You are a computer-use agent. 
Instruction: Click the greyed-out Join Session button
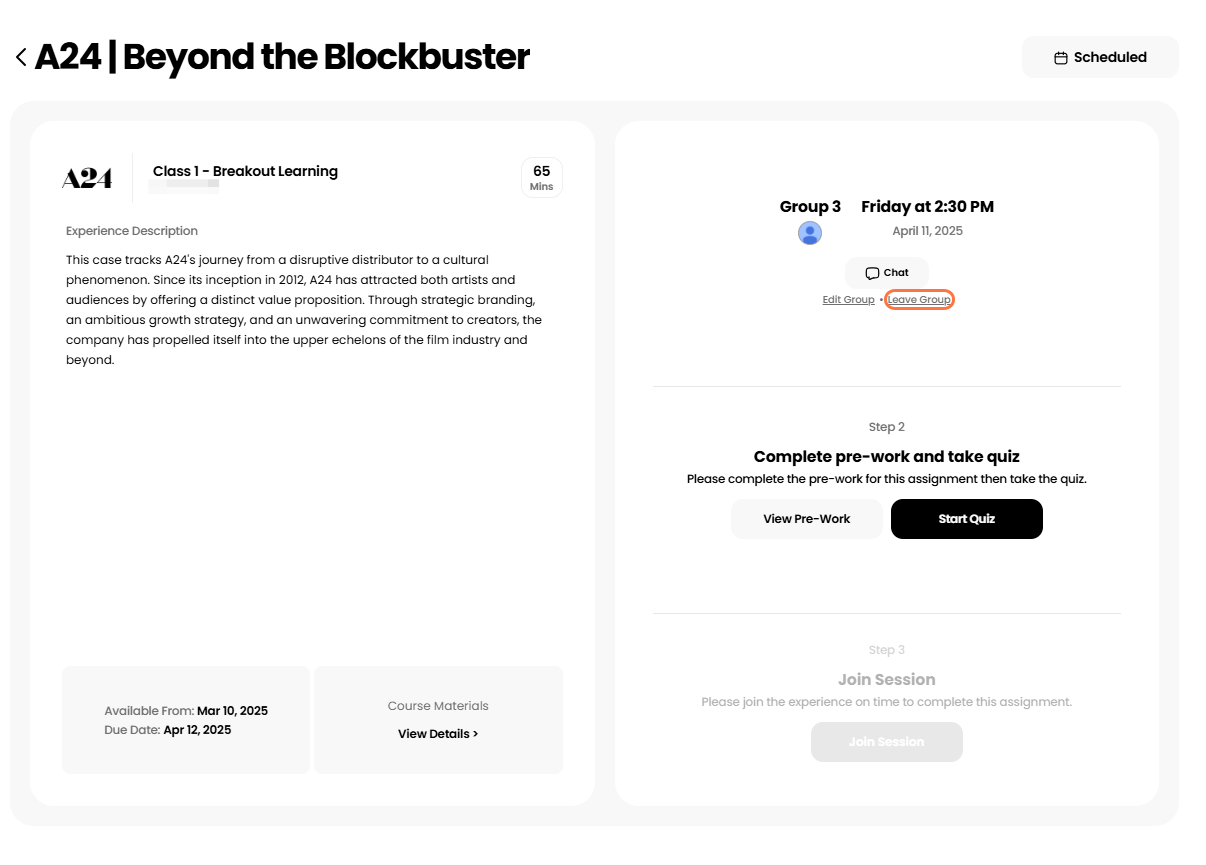coord(886,742)
